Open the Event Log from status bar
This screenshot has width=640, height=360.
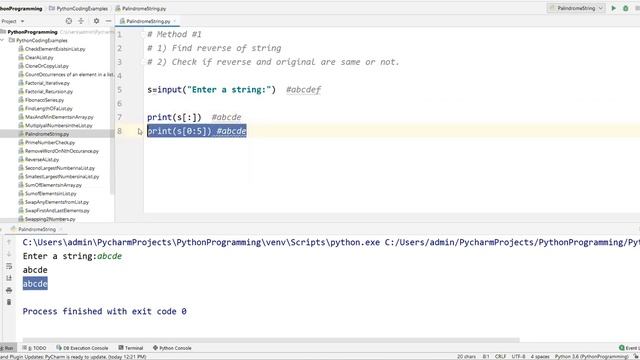coord(629,348)
